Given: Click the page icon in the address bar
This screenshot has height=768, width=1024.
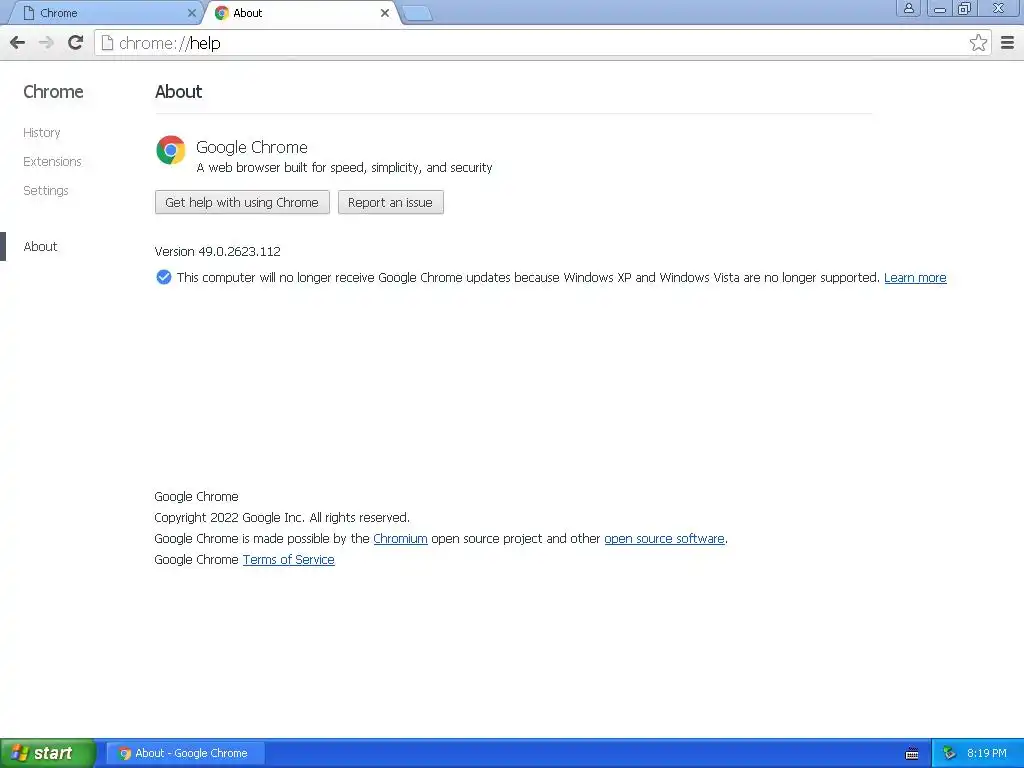Looking at the screenshot, I should click(x=107, y=43).
